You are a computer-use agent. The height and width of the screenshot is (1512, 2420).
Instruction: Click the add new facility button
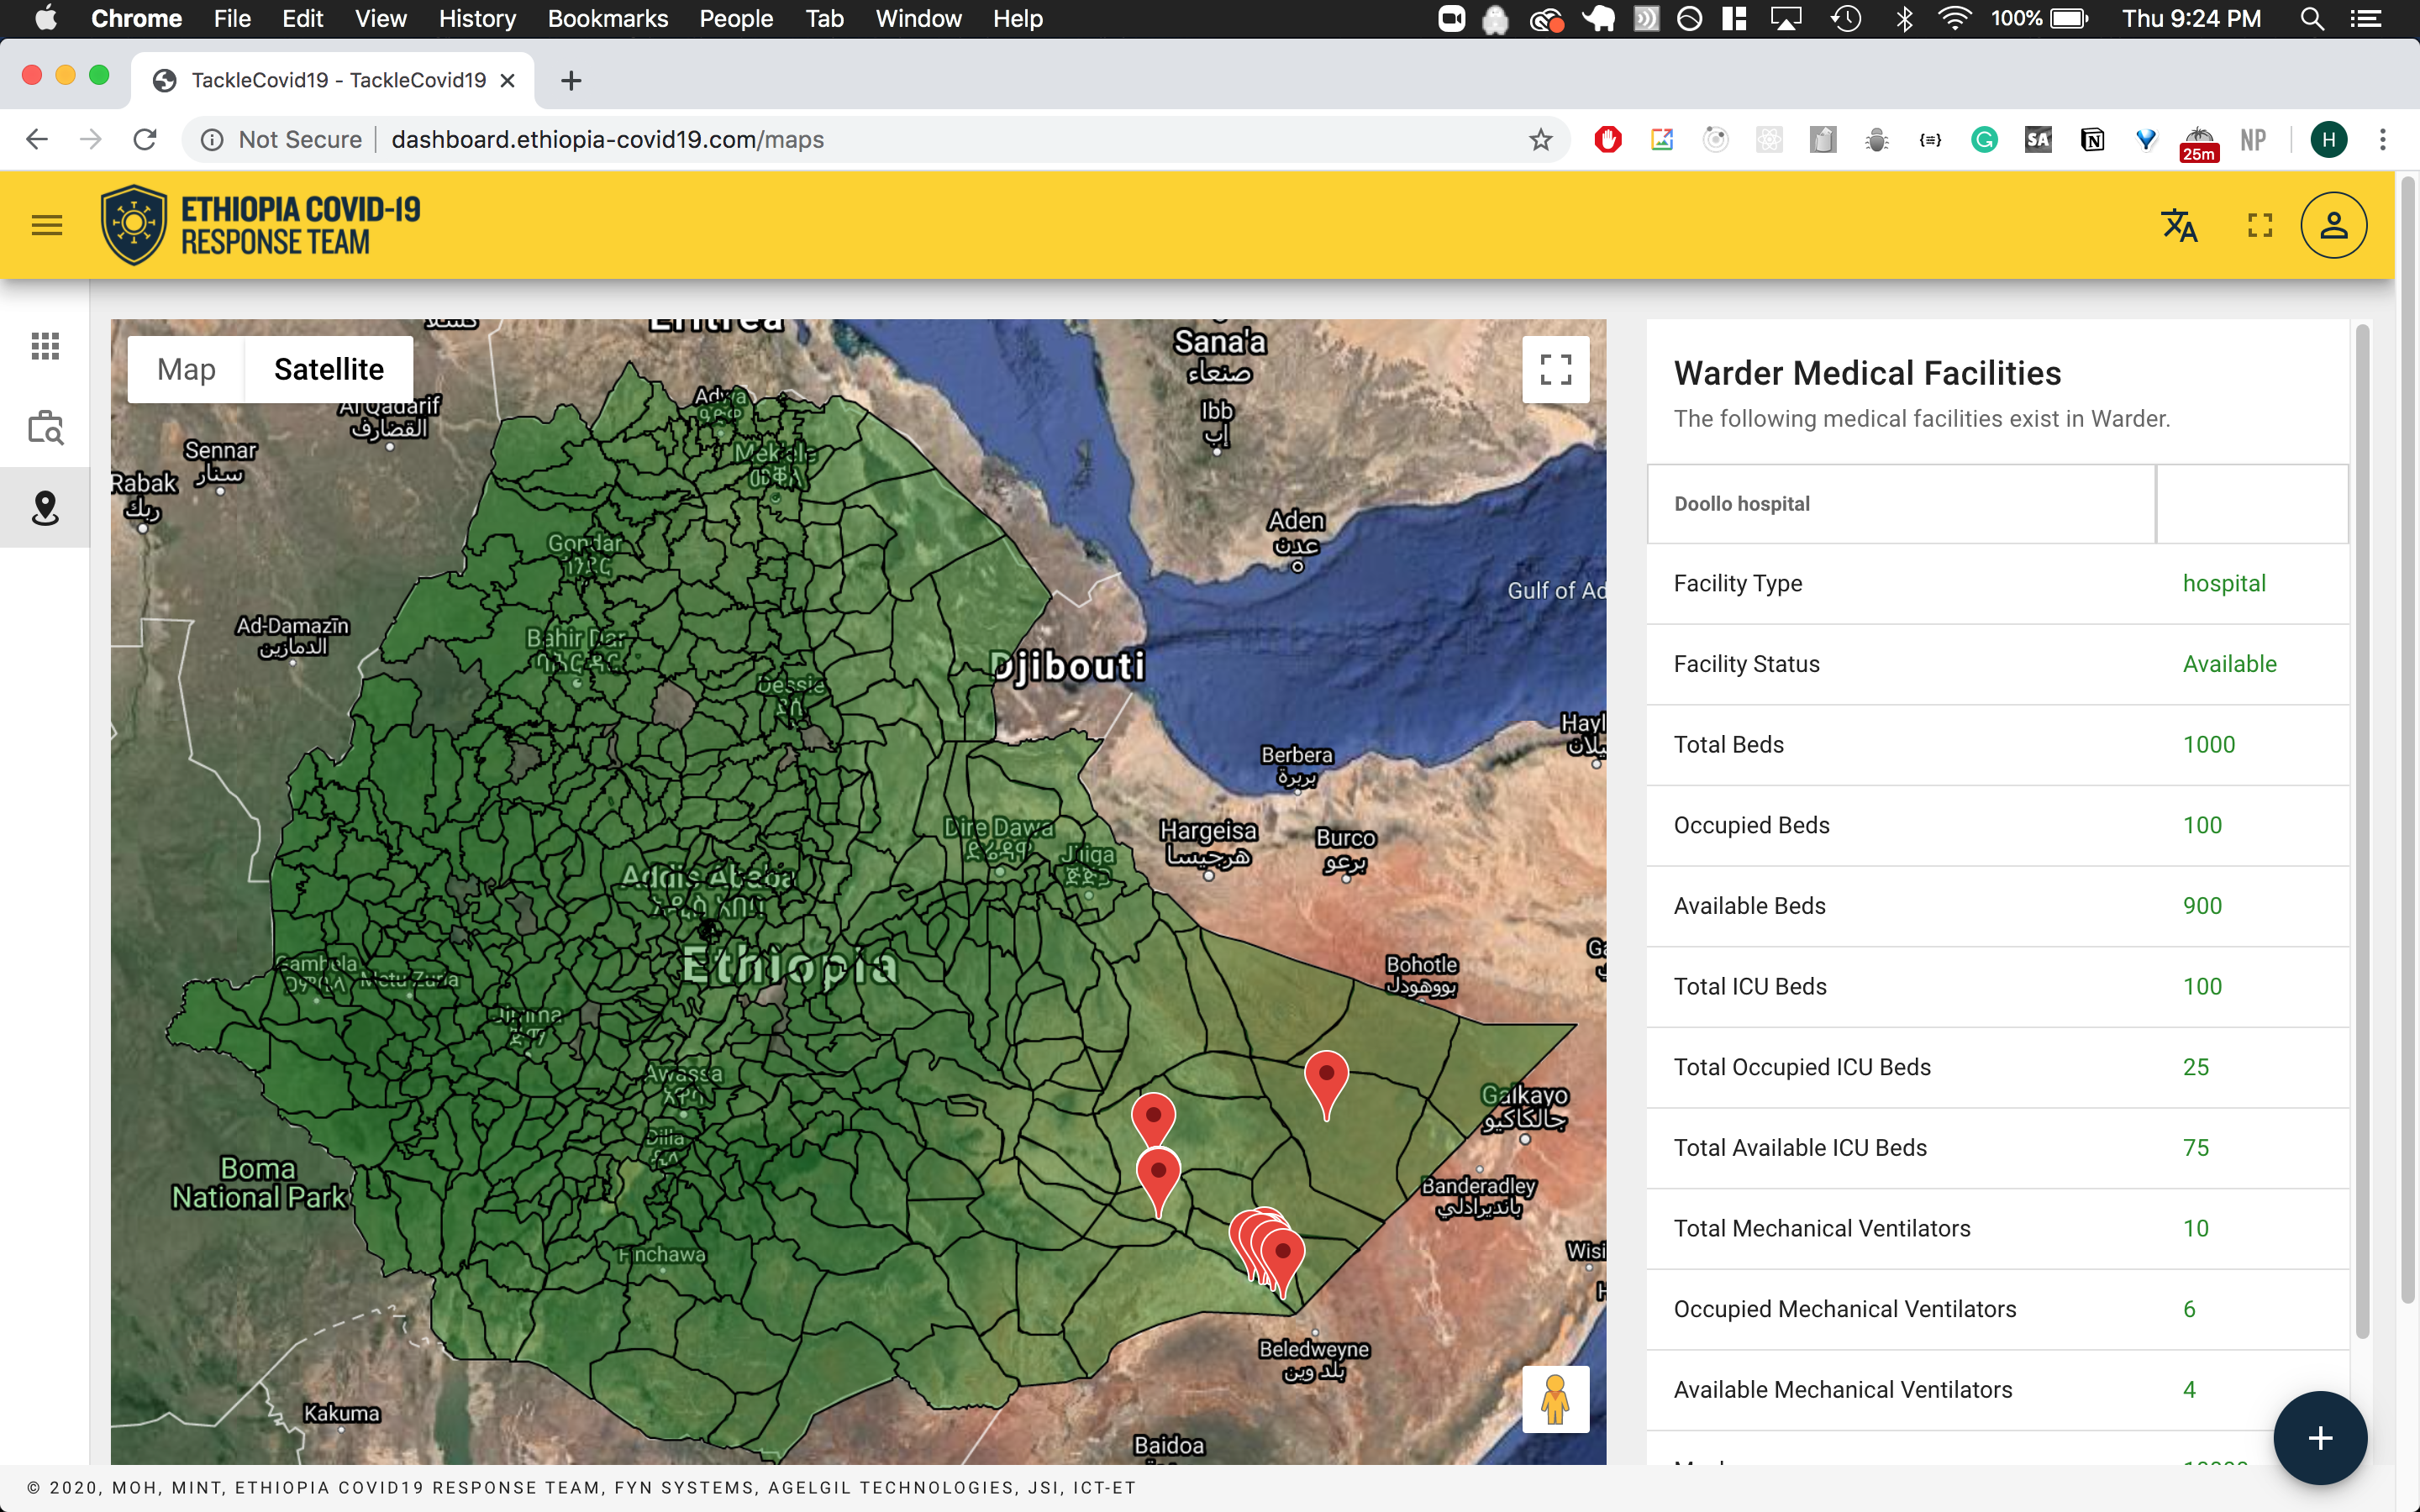(x=2321, y=1436)
